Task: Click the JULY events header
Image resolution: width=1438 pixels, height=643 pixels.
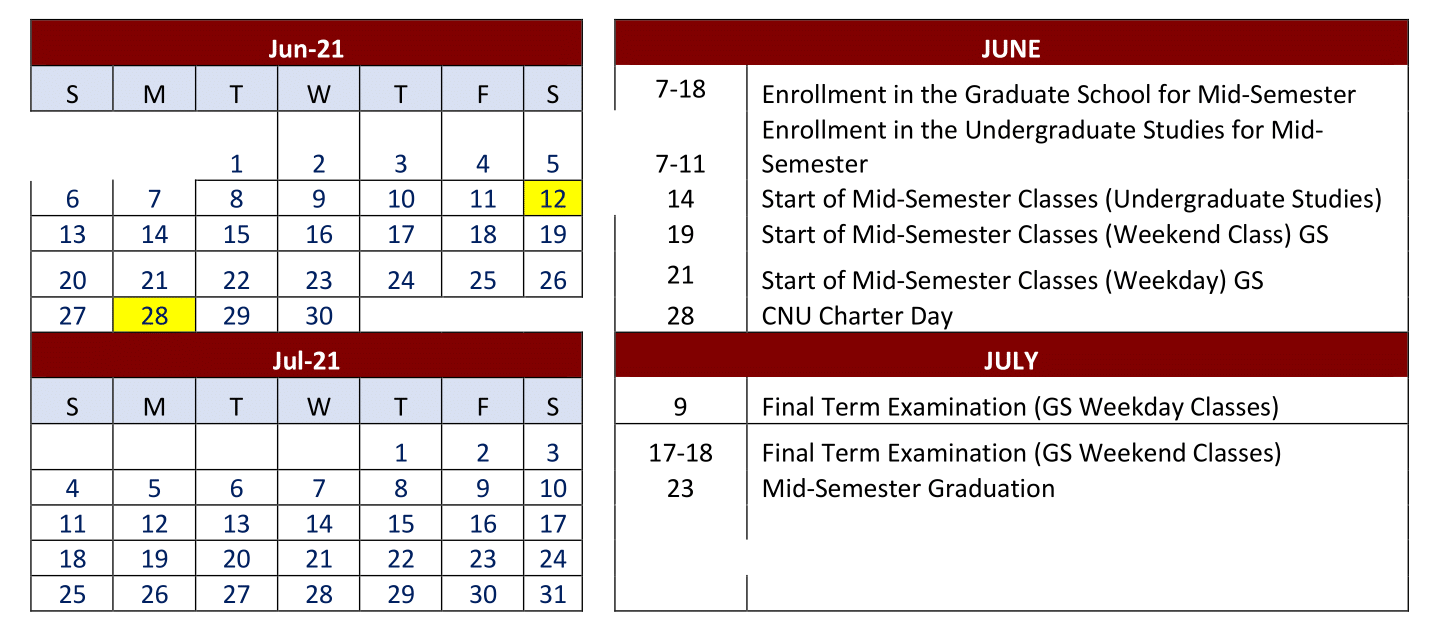Action: (1010, 360)
